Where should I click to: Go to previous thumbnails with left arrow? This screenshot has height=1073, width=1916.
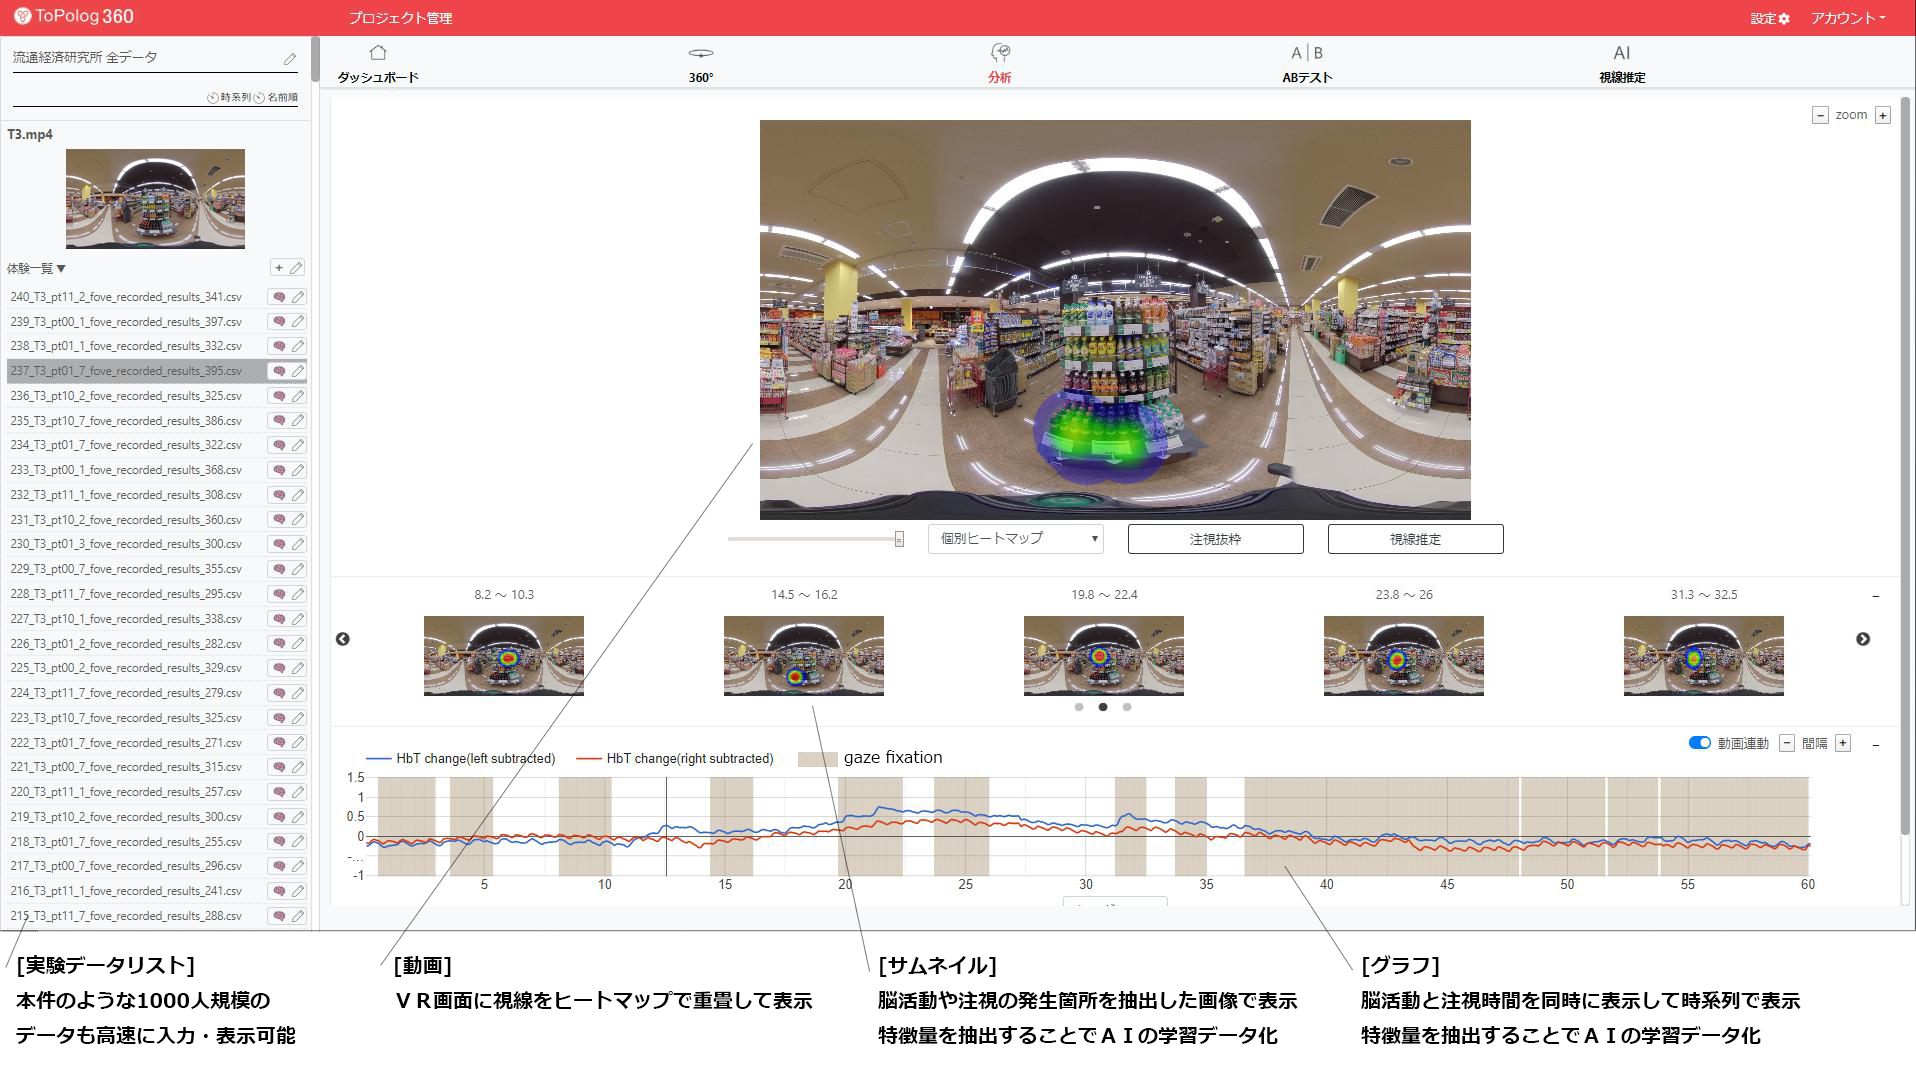pos(343,639)
